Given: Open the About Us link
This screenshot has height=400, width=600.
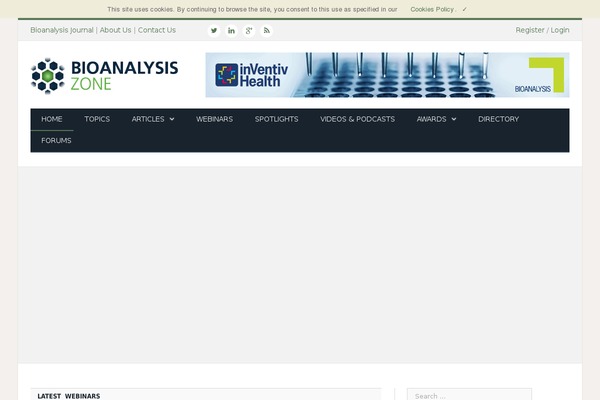Looking at the screenshot, I should click(116, 30).
